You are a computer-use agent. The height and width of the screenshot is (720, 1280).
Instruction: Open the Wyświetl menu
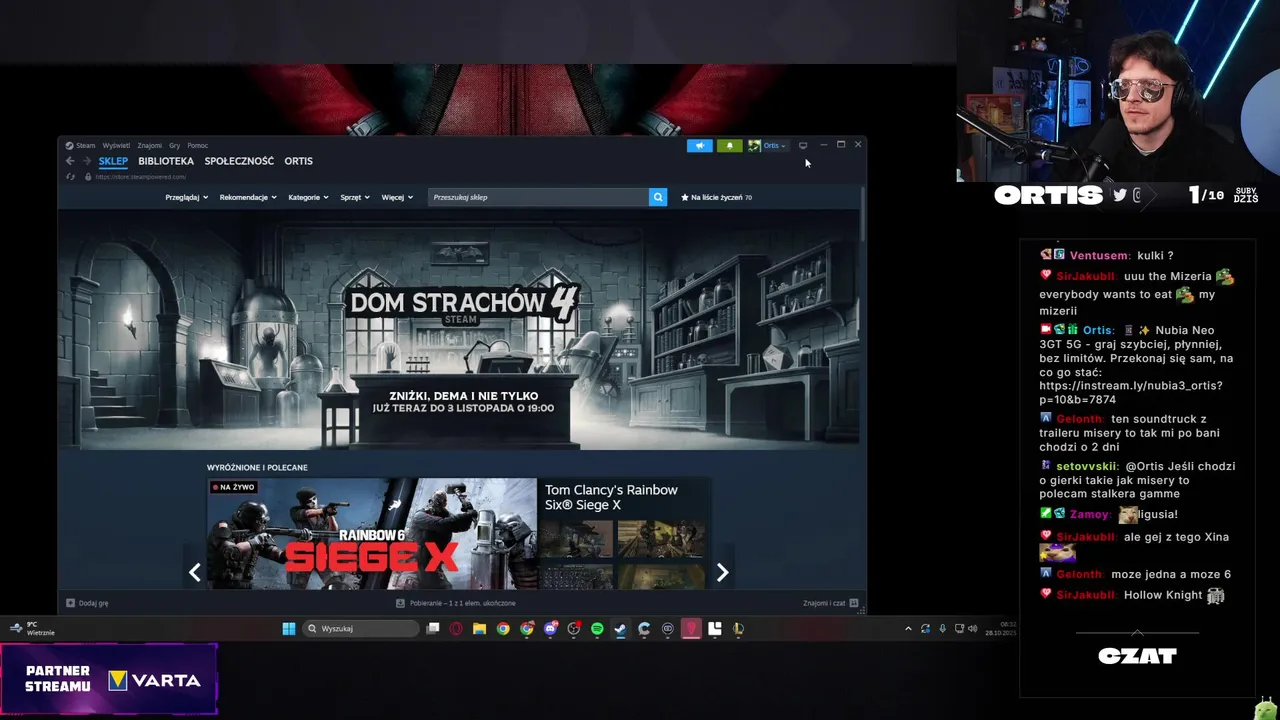116,145
